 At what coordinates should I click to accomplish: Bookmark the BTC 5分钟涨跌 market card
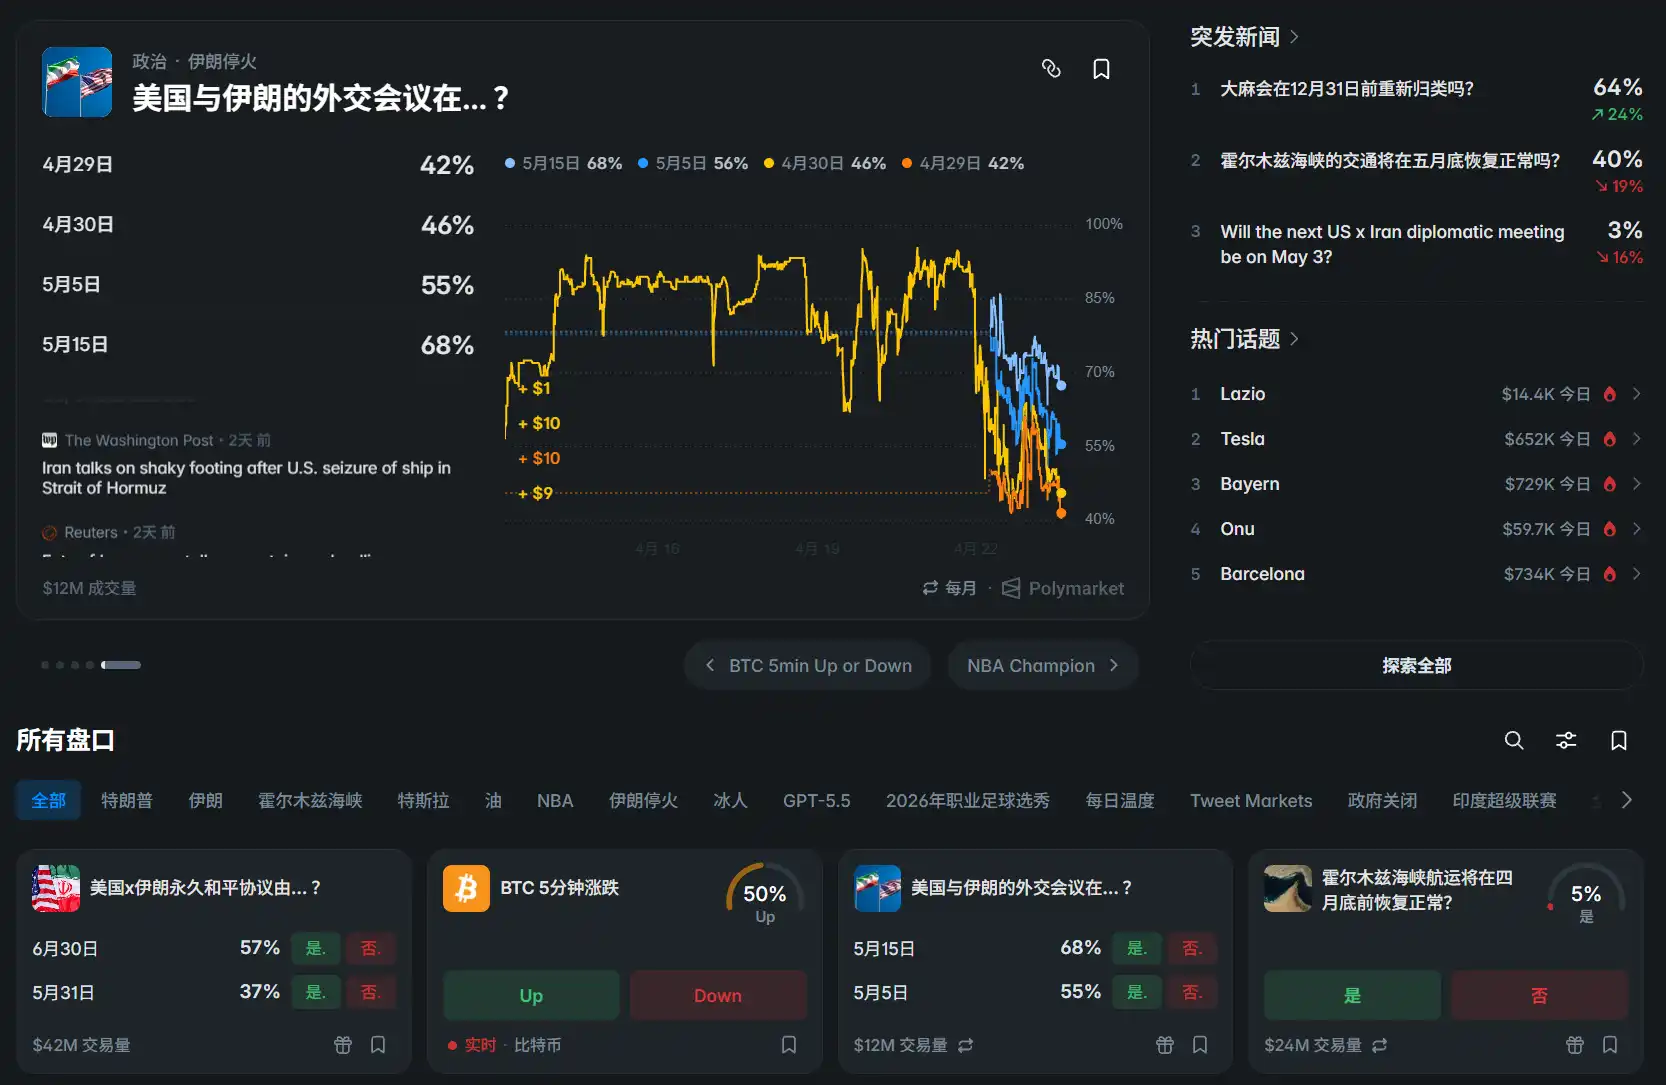click(x=789, y=1045)
